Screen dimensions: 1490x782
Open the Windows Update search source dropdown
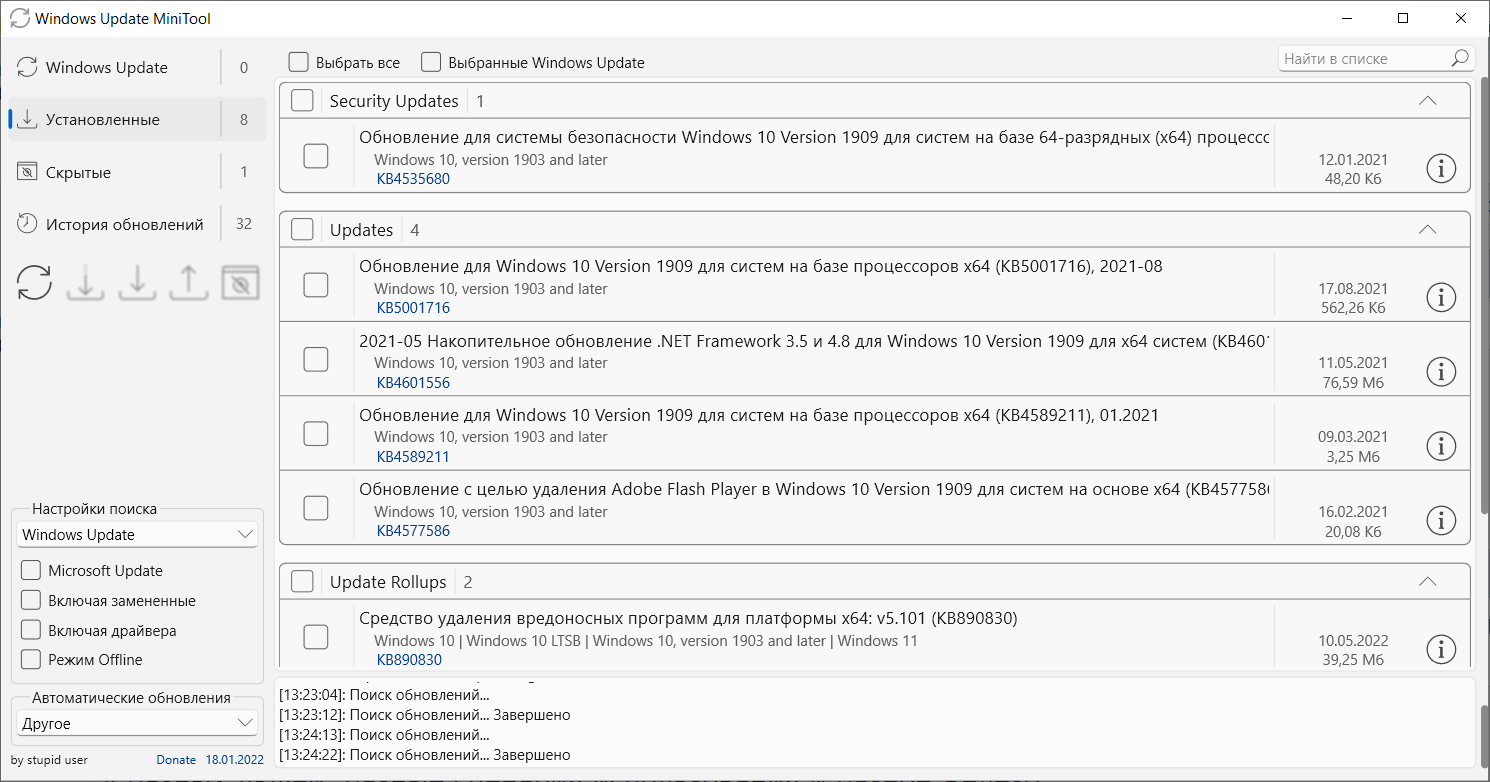click(x=137, y=535)
